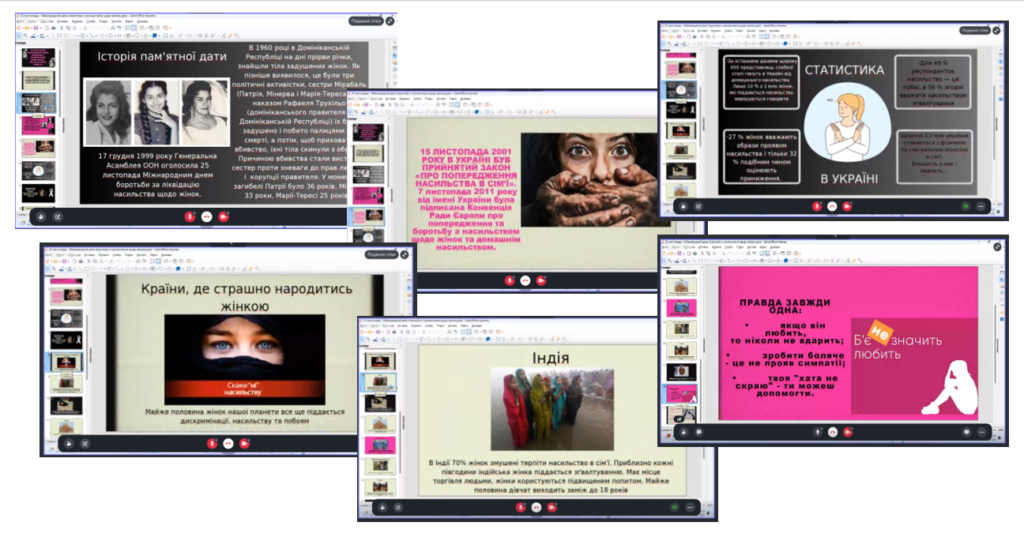Screen dimensions: 1024x556
Task: Raise hand in the history slide window
Action: click(40, 216)
